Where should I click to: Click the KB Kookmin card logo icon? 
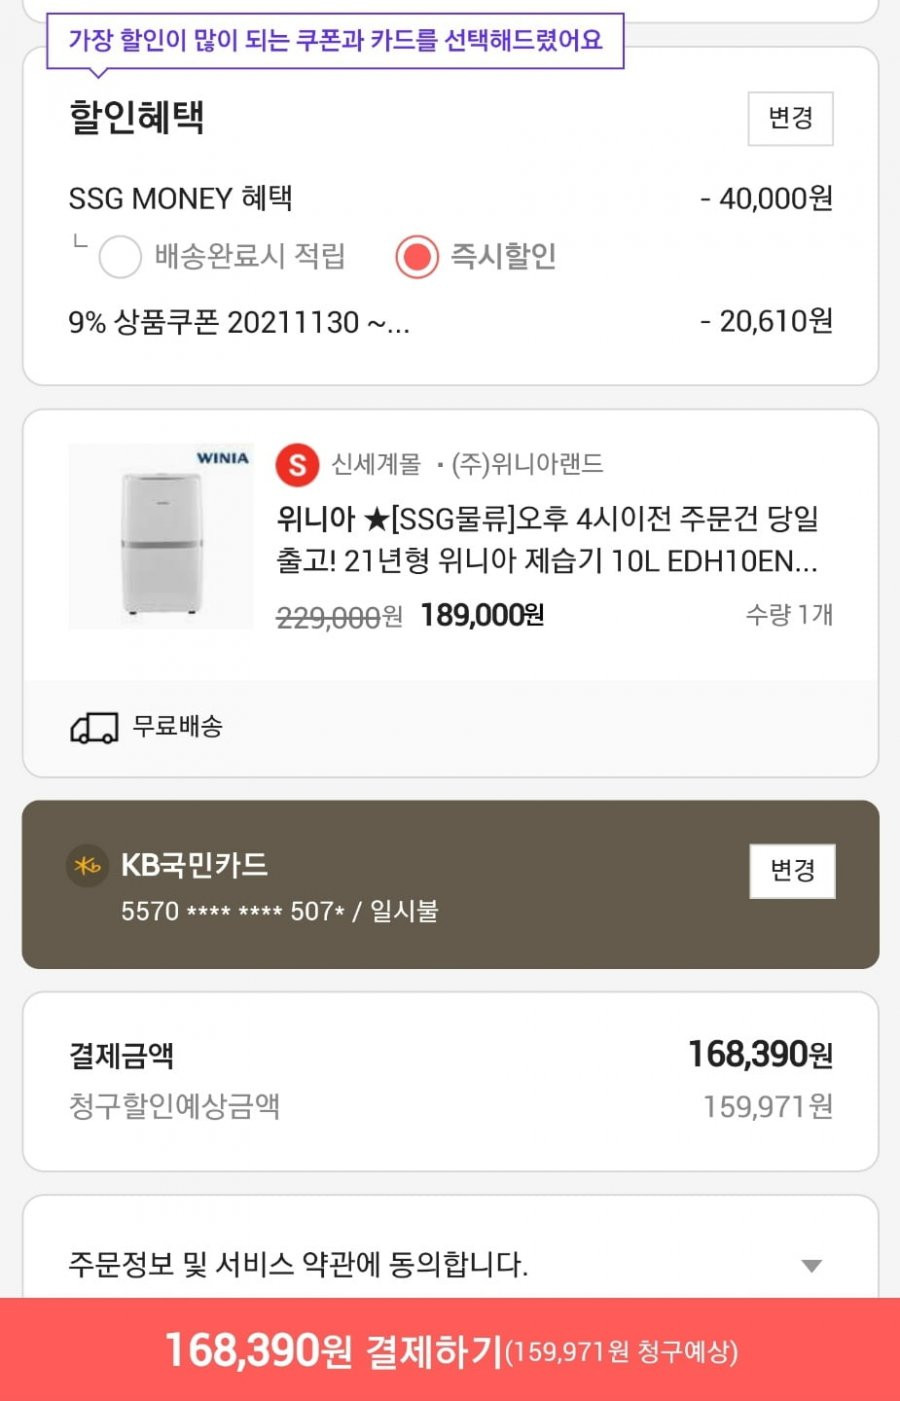point(87,866)
